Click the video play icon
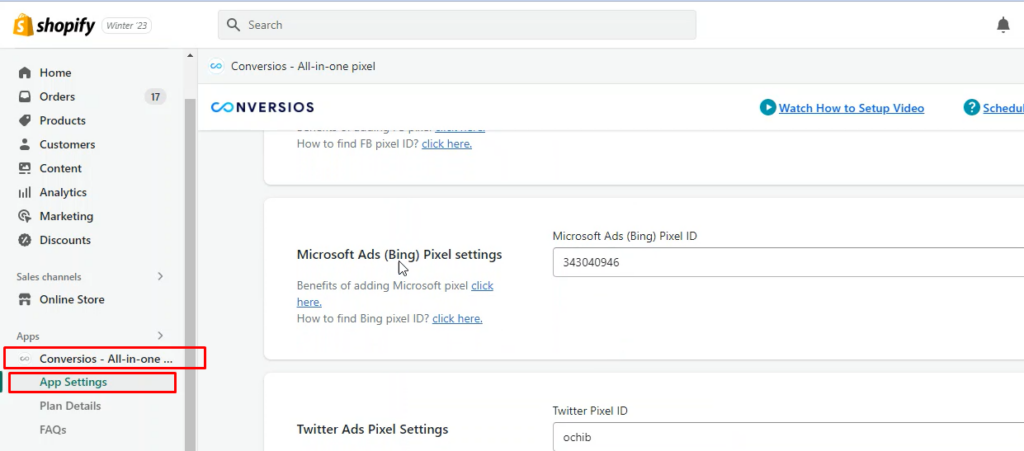The height and width of the screenshot is (451, 1024). tap(767, 108)
